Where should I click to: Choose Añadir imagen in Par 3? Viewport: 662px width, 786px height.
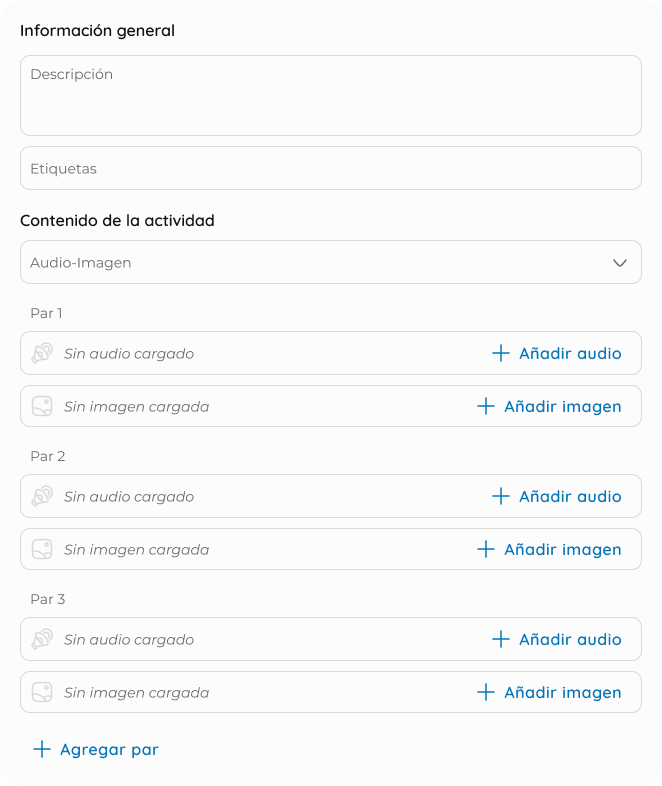549,692
